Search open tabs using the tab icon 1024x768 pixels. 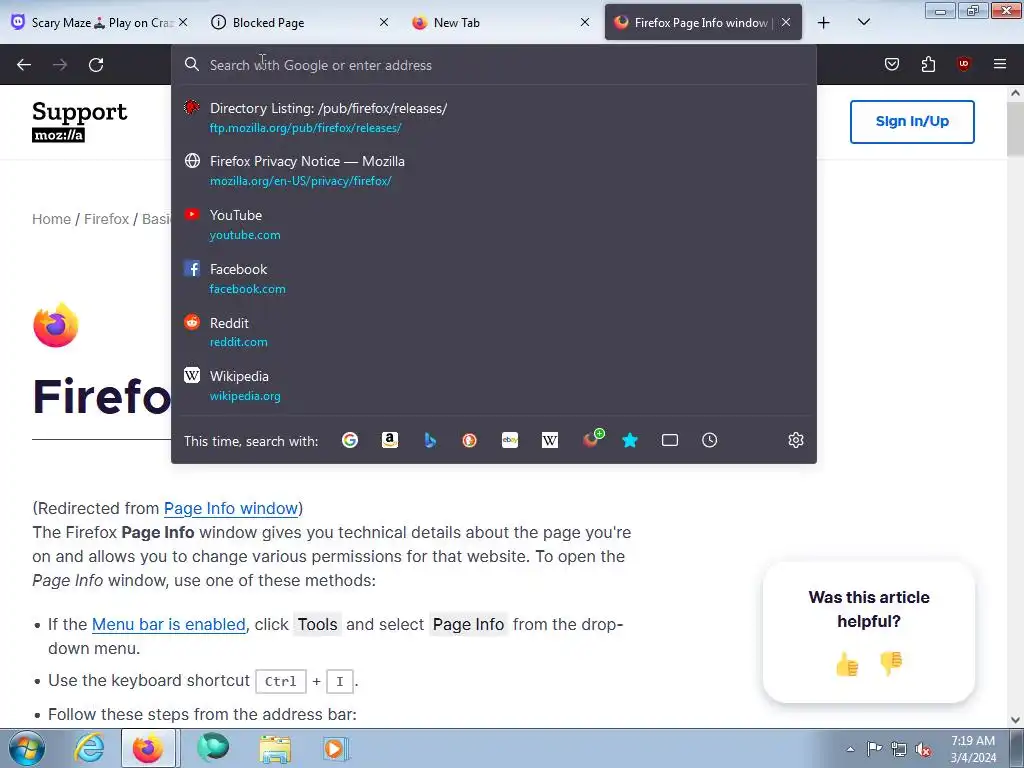[x=669, y=441]
